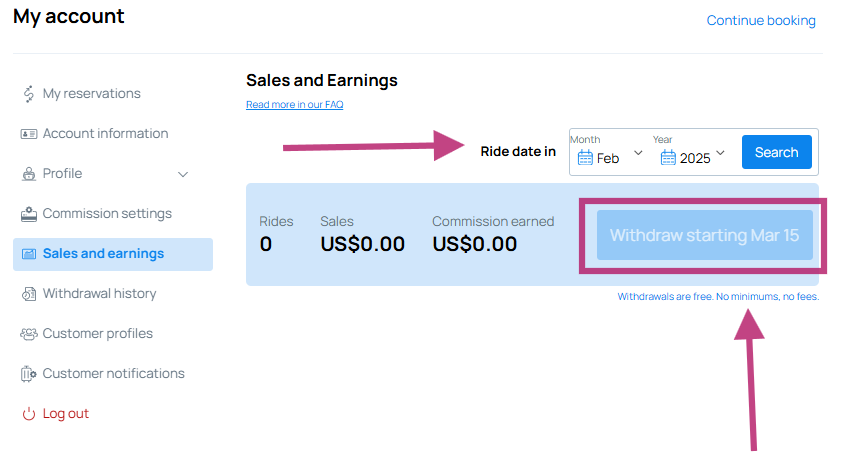Click the Month calendar icon
The height and width of the screenshot is (460, 842).
tap(585, 158)
